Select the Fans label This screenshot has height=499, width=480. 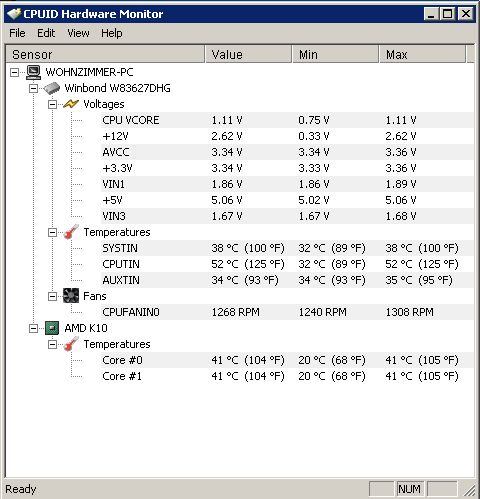click(x=95, y=296)
